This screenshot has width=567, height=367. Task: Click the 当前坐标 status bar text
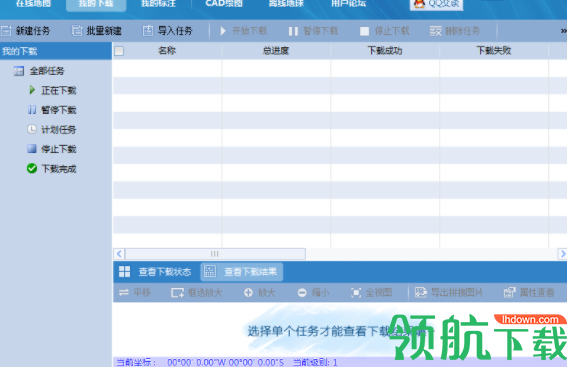(x=136, y=362)
